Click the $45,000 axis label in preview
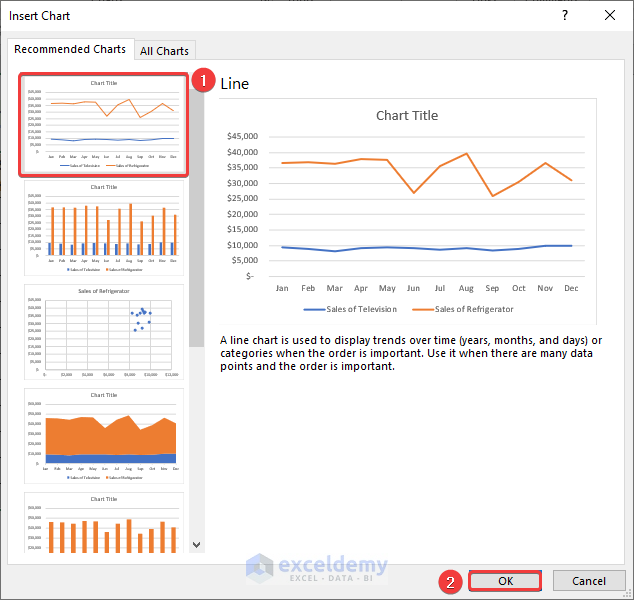The image size is (634, 600). pos(242,136)
